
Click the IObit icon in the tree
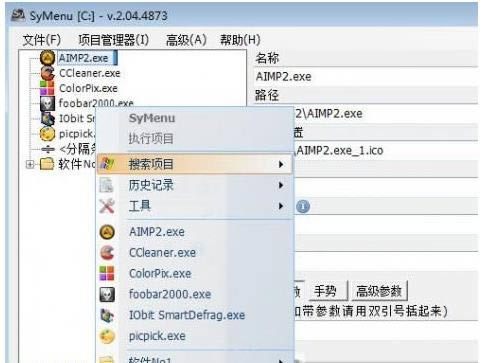tap(47, 118)
